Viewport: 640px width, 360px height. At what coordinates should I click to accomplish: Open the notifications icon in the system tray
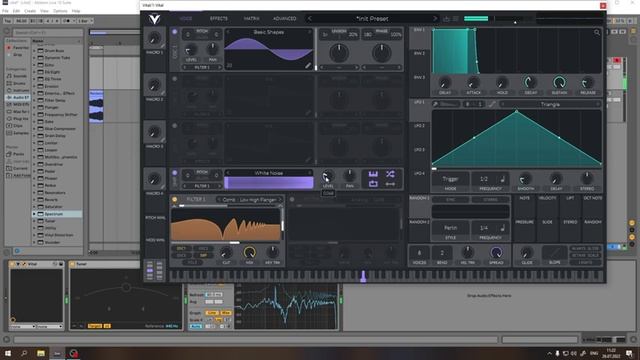pos(629,353)
